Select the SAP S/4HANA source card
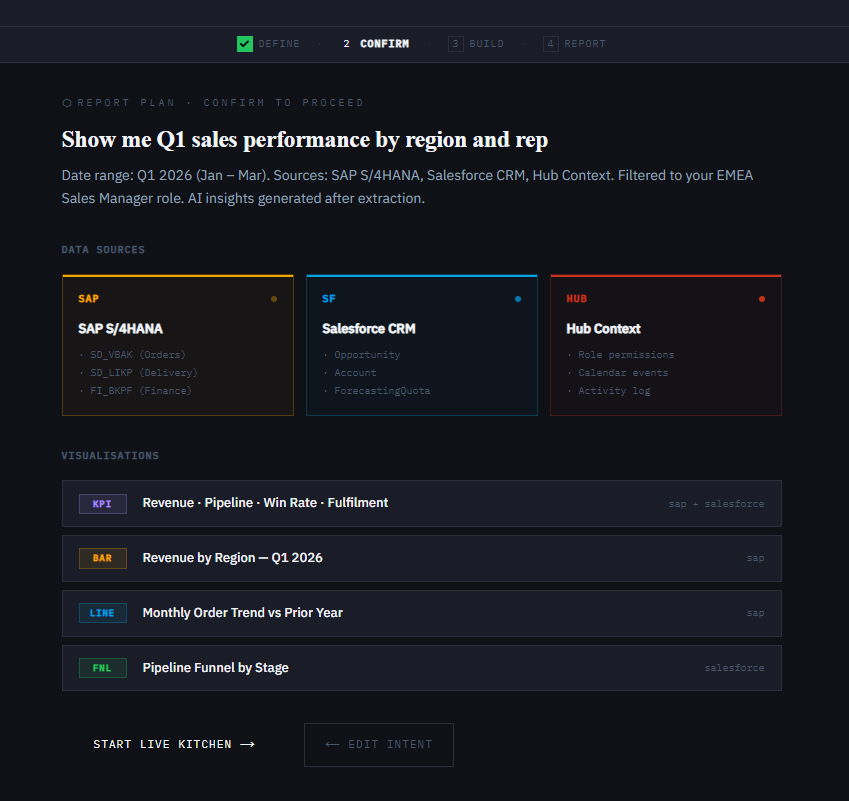849x801 pixels. (x=178, y=346)
